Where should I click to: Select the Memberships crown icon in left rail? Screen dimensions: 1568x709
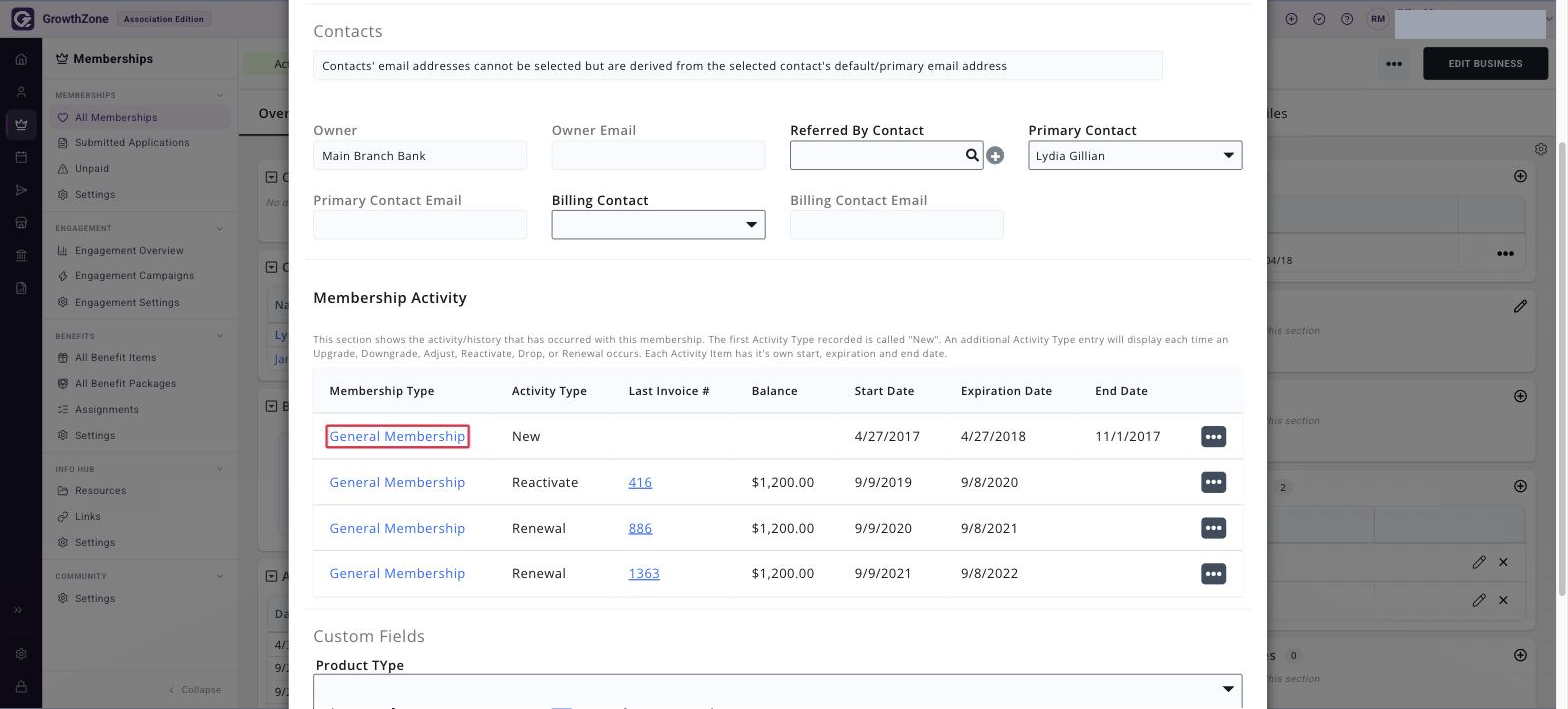point(21,125)
